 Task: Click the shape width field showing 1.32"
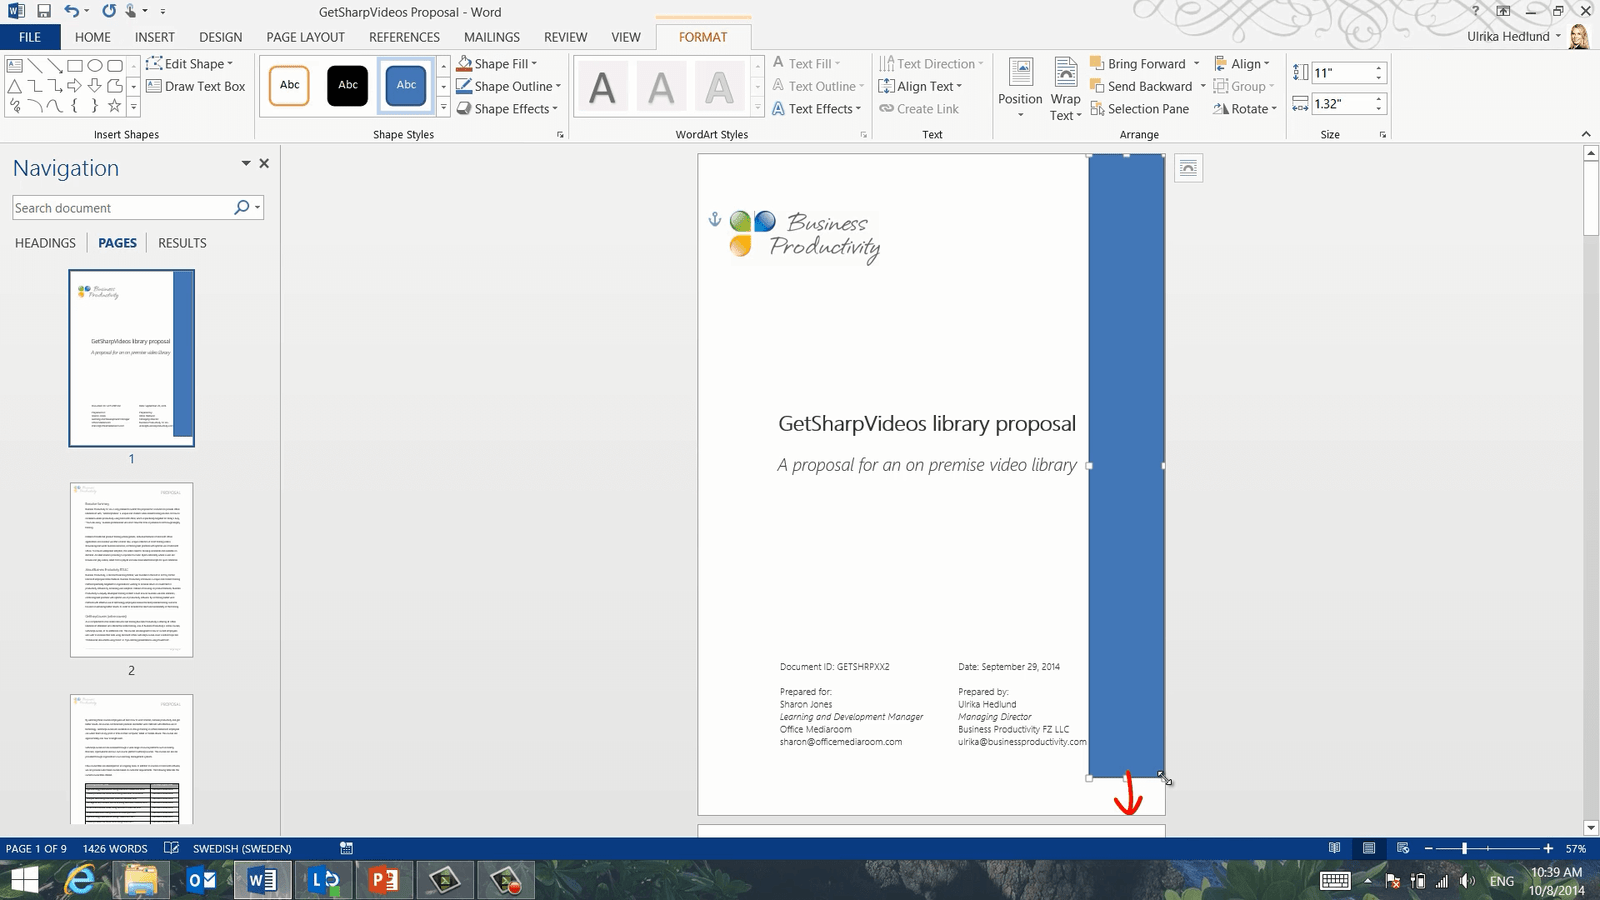pos(1341,103)
